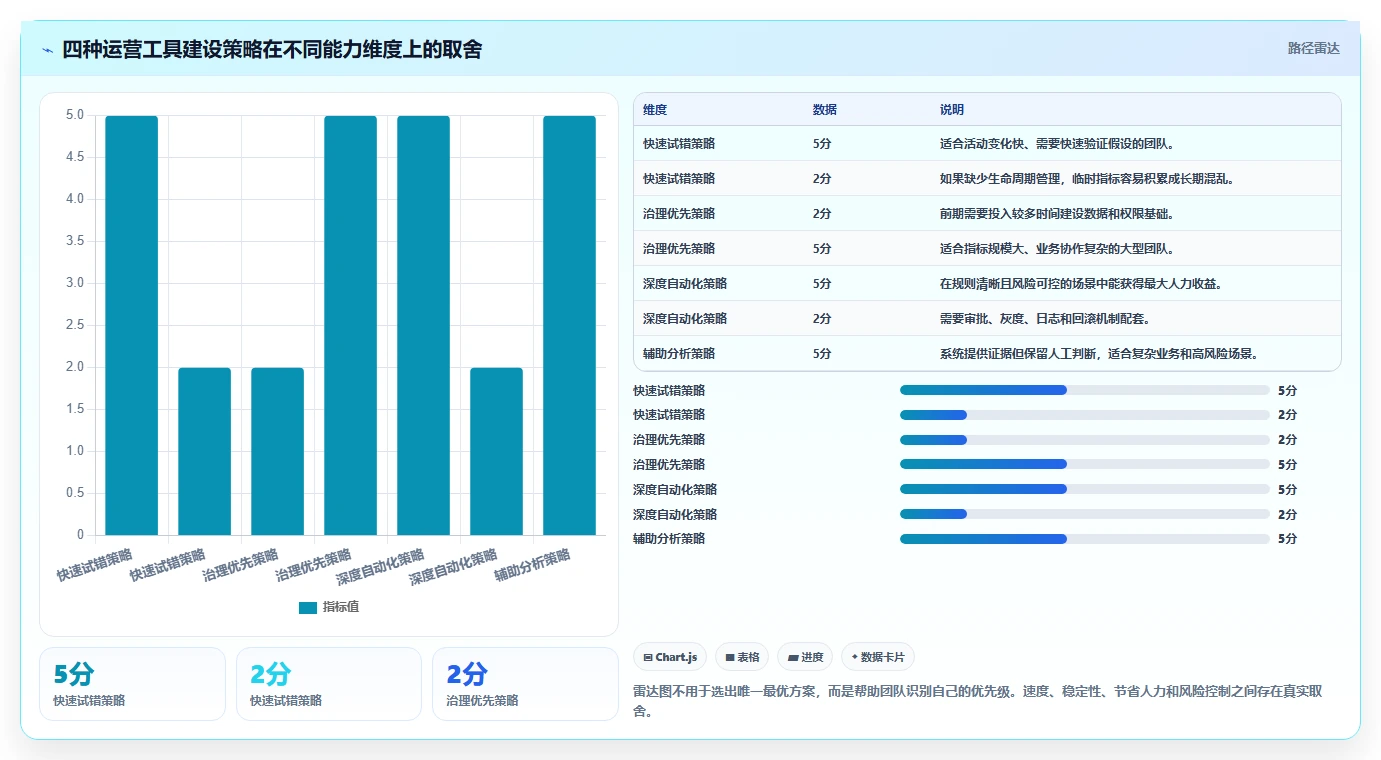Click the 深度自动化策略 chart bar at value 5
Image resolution: width=1381 pixels, height=760 pixels.
click(424, 325)
